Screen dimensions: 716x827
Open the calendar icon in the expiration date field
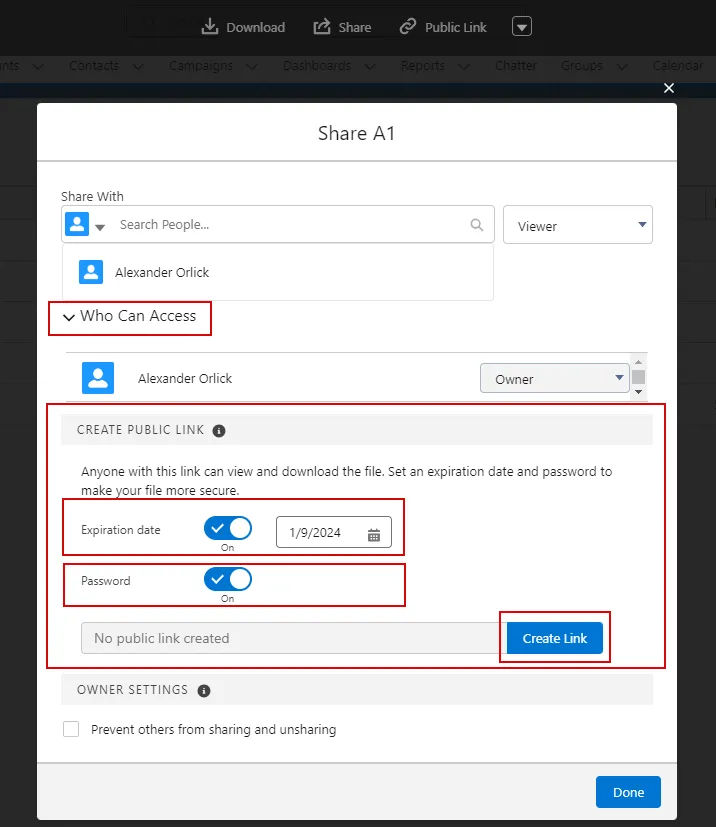(374, 533)
